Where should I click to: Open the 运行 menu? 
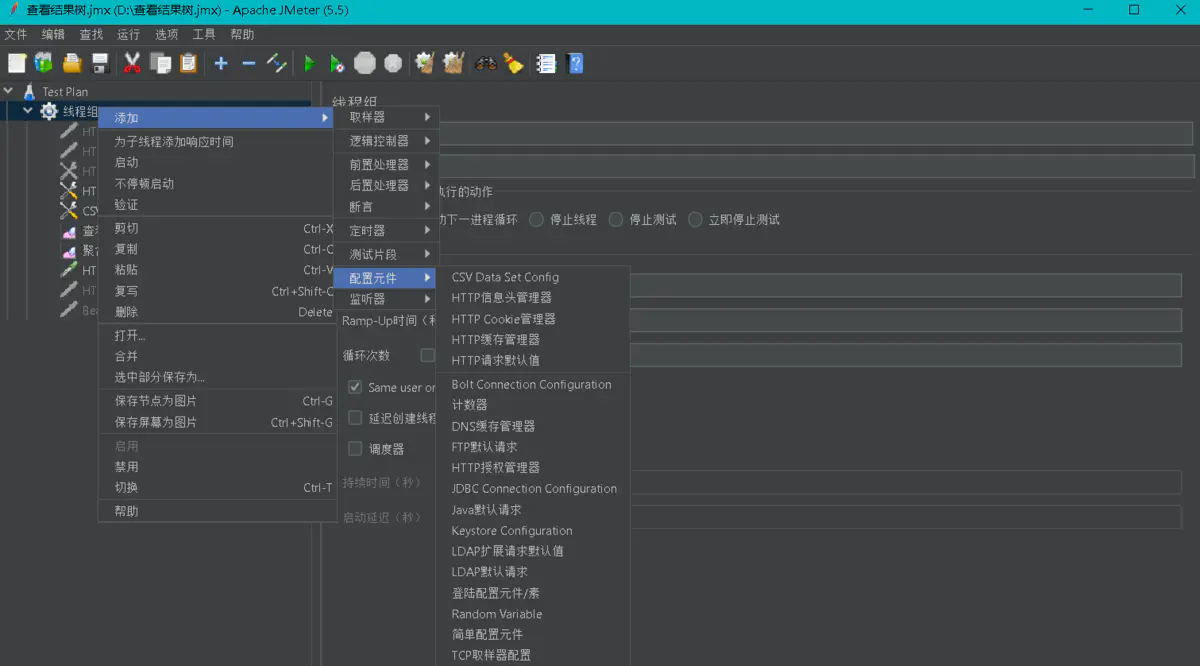(129, 34)
